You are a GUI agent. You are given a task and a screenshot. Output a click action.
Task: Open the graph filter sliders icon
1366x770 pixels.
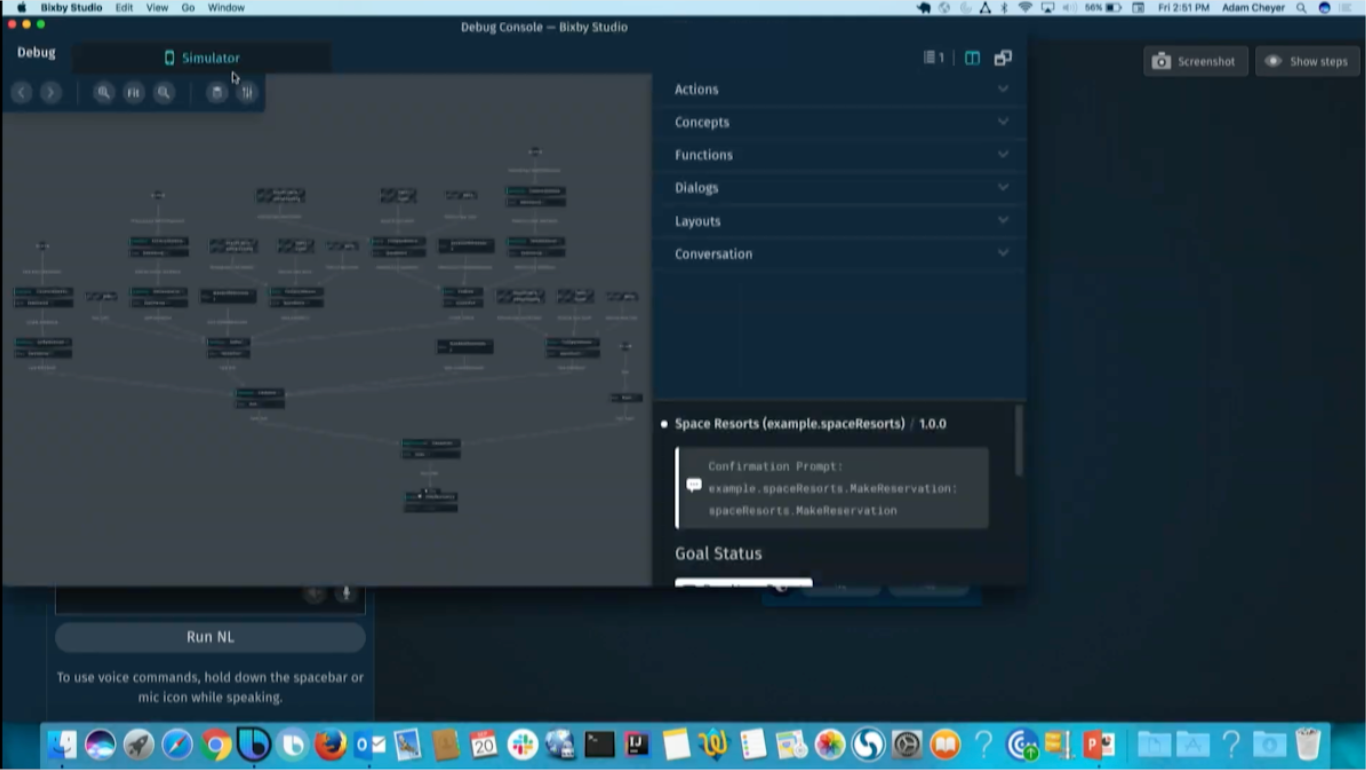(x=247, y=92)
